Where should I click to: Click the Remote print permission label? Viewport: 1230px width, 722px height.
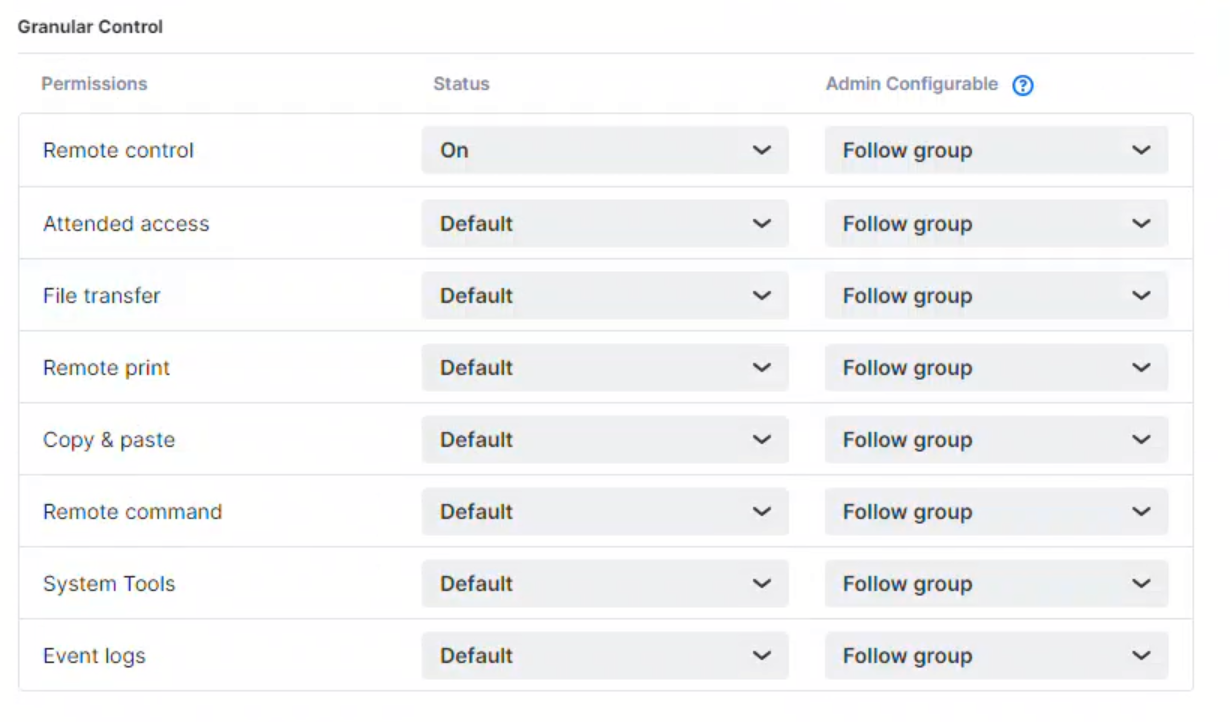click(107, 368)
